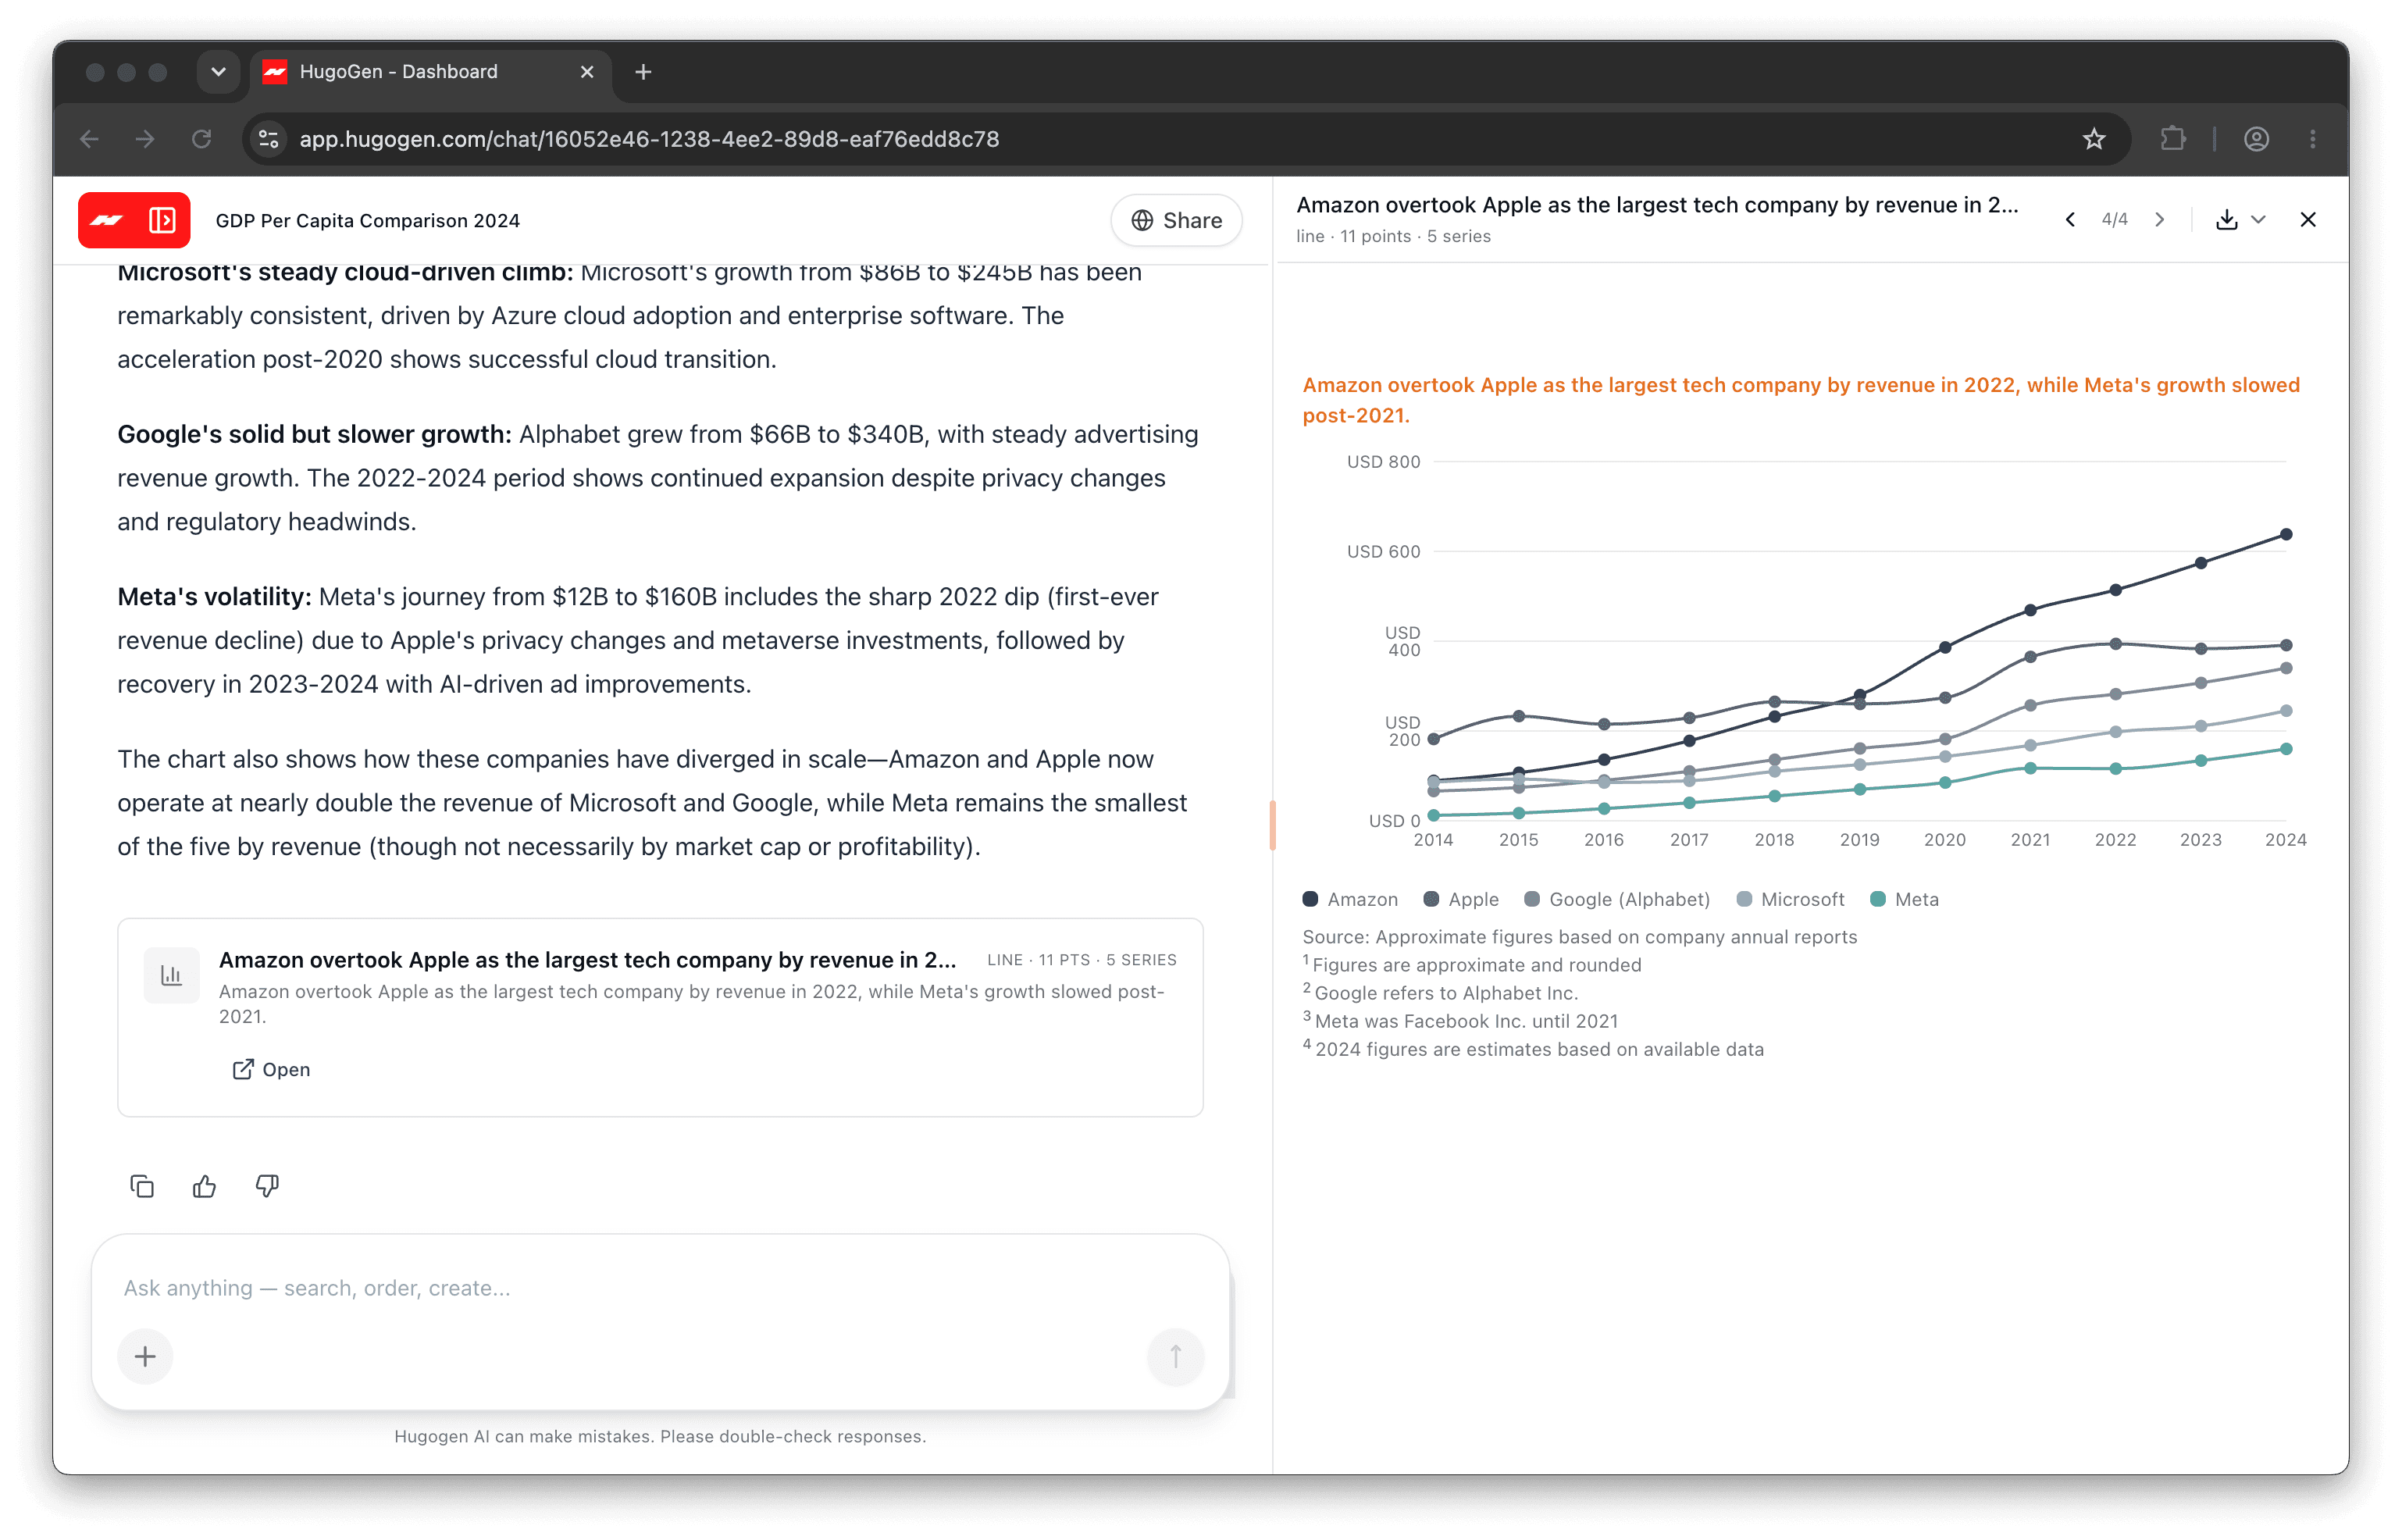Go to previous chart arrow

(2070, 220)
